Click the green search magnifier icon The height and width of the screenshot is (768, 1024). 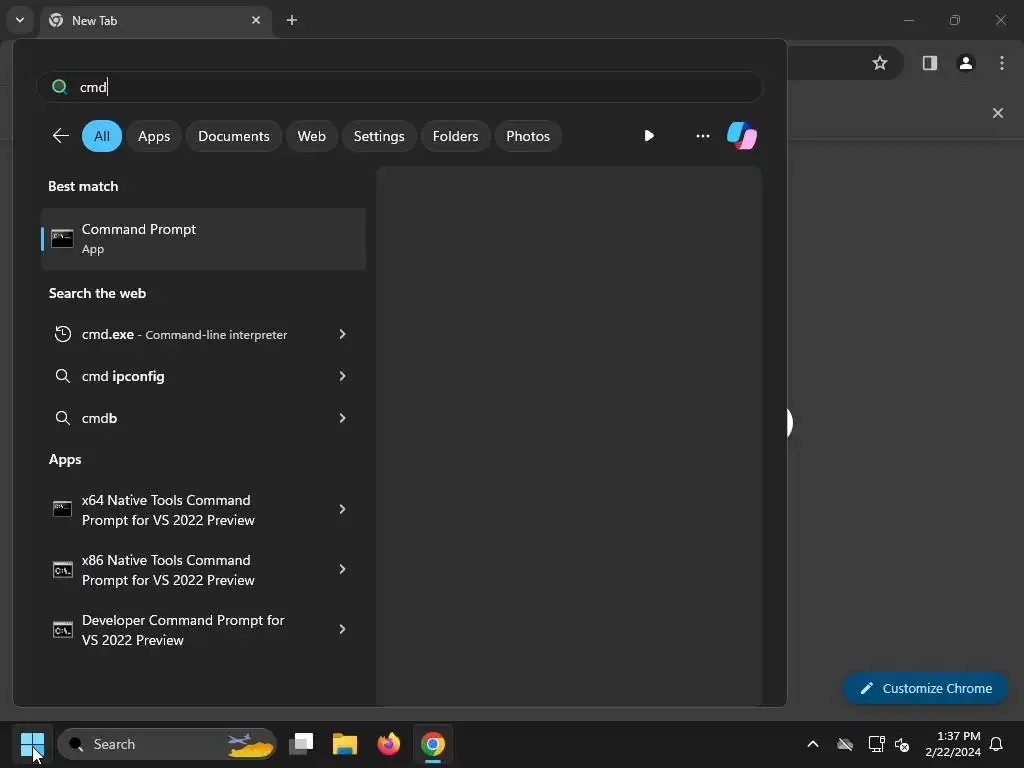click(x=59, y=87)
